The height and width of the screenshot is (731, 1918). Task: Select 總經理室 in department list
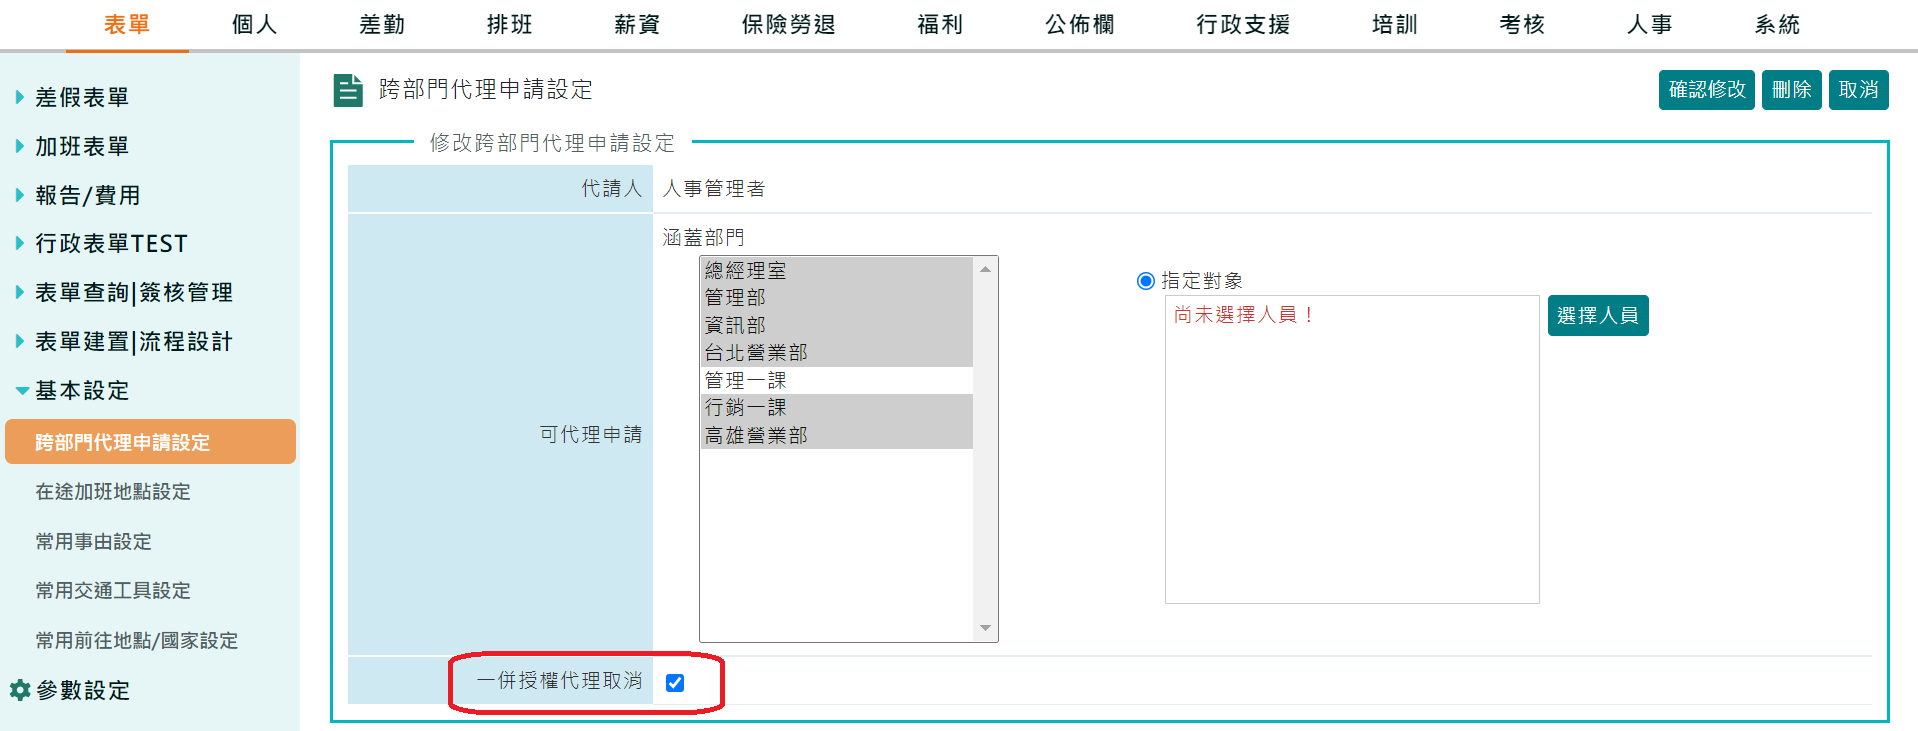pos(837,270)
